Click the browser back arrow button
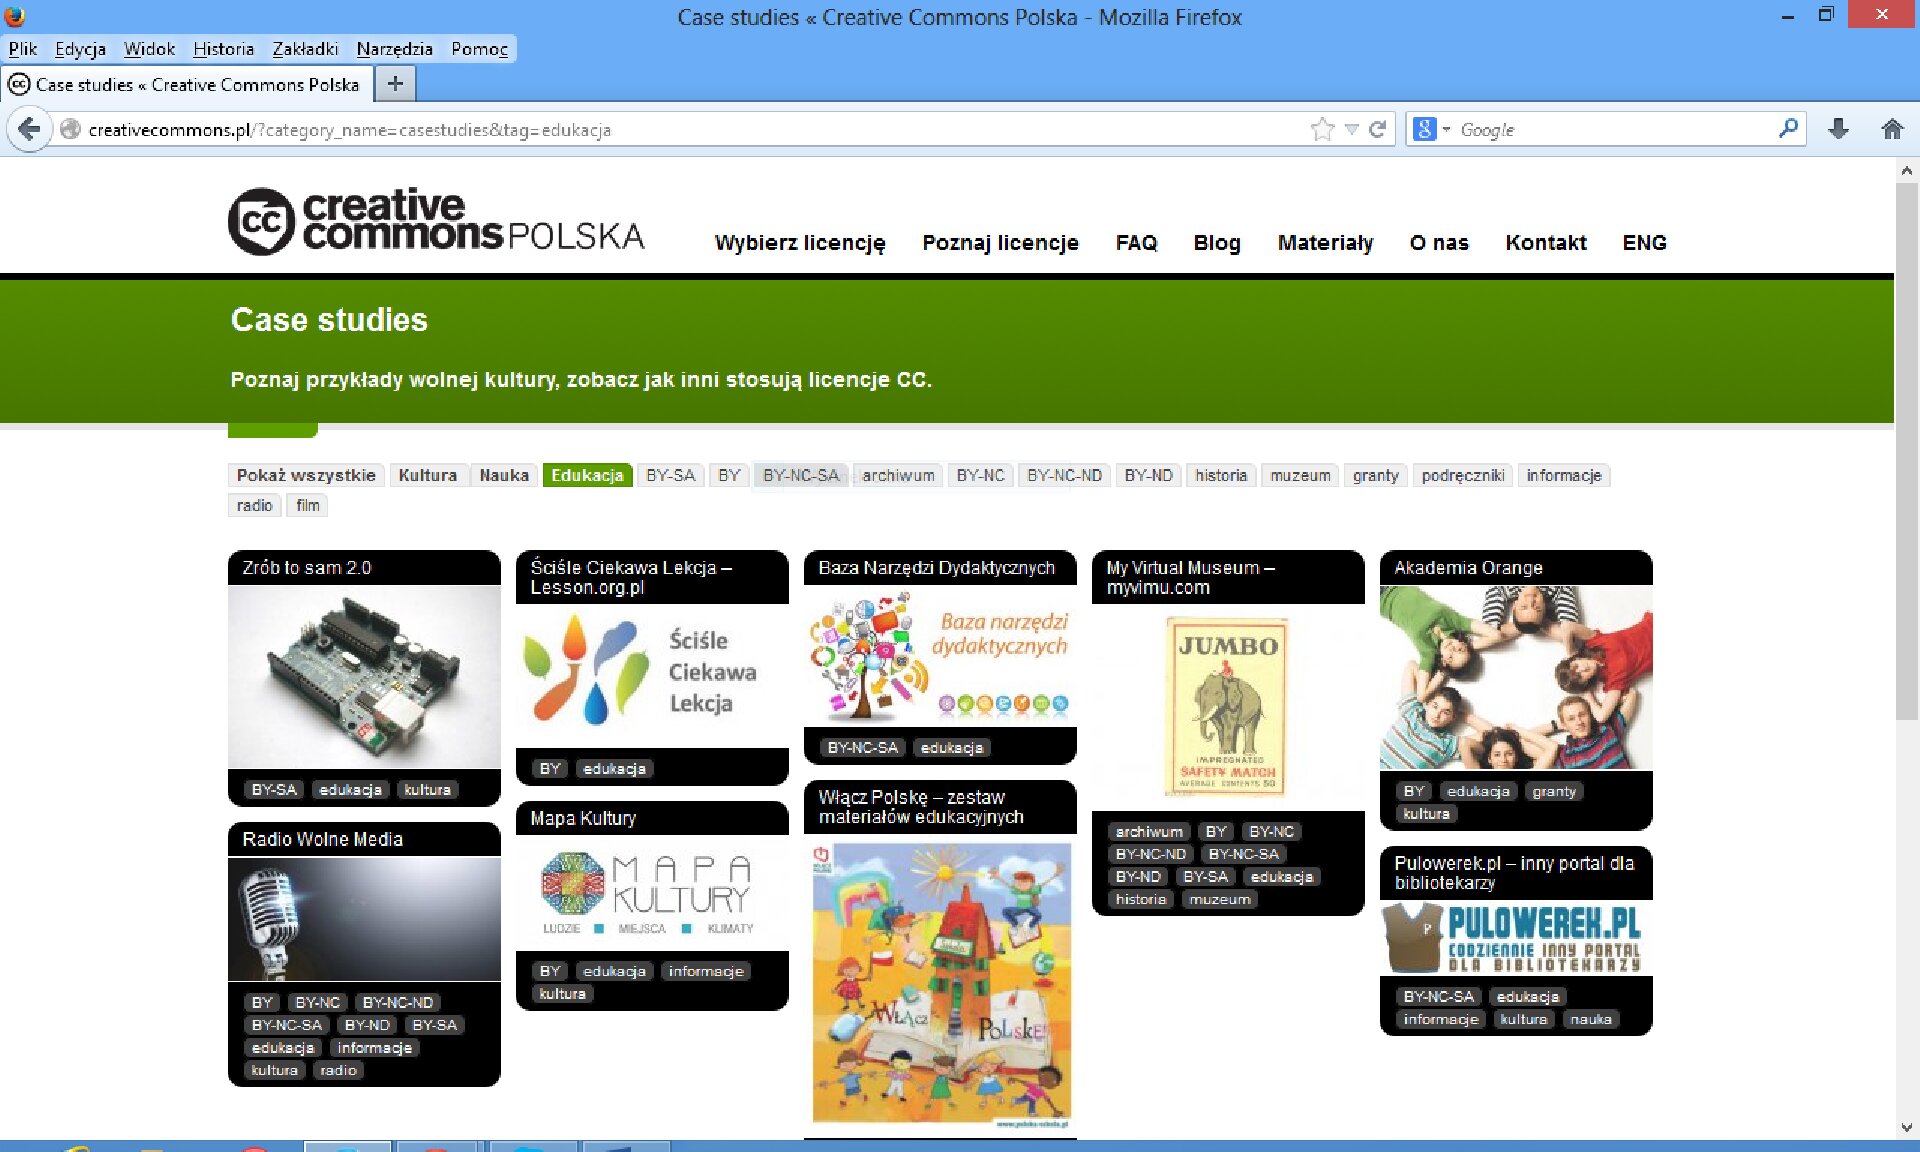This screenshot has height=1152, width=1920. point(29,130)
